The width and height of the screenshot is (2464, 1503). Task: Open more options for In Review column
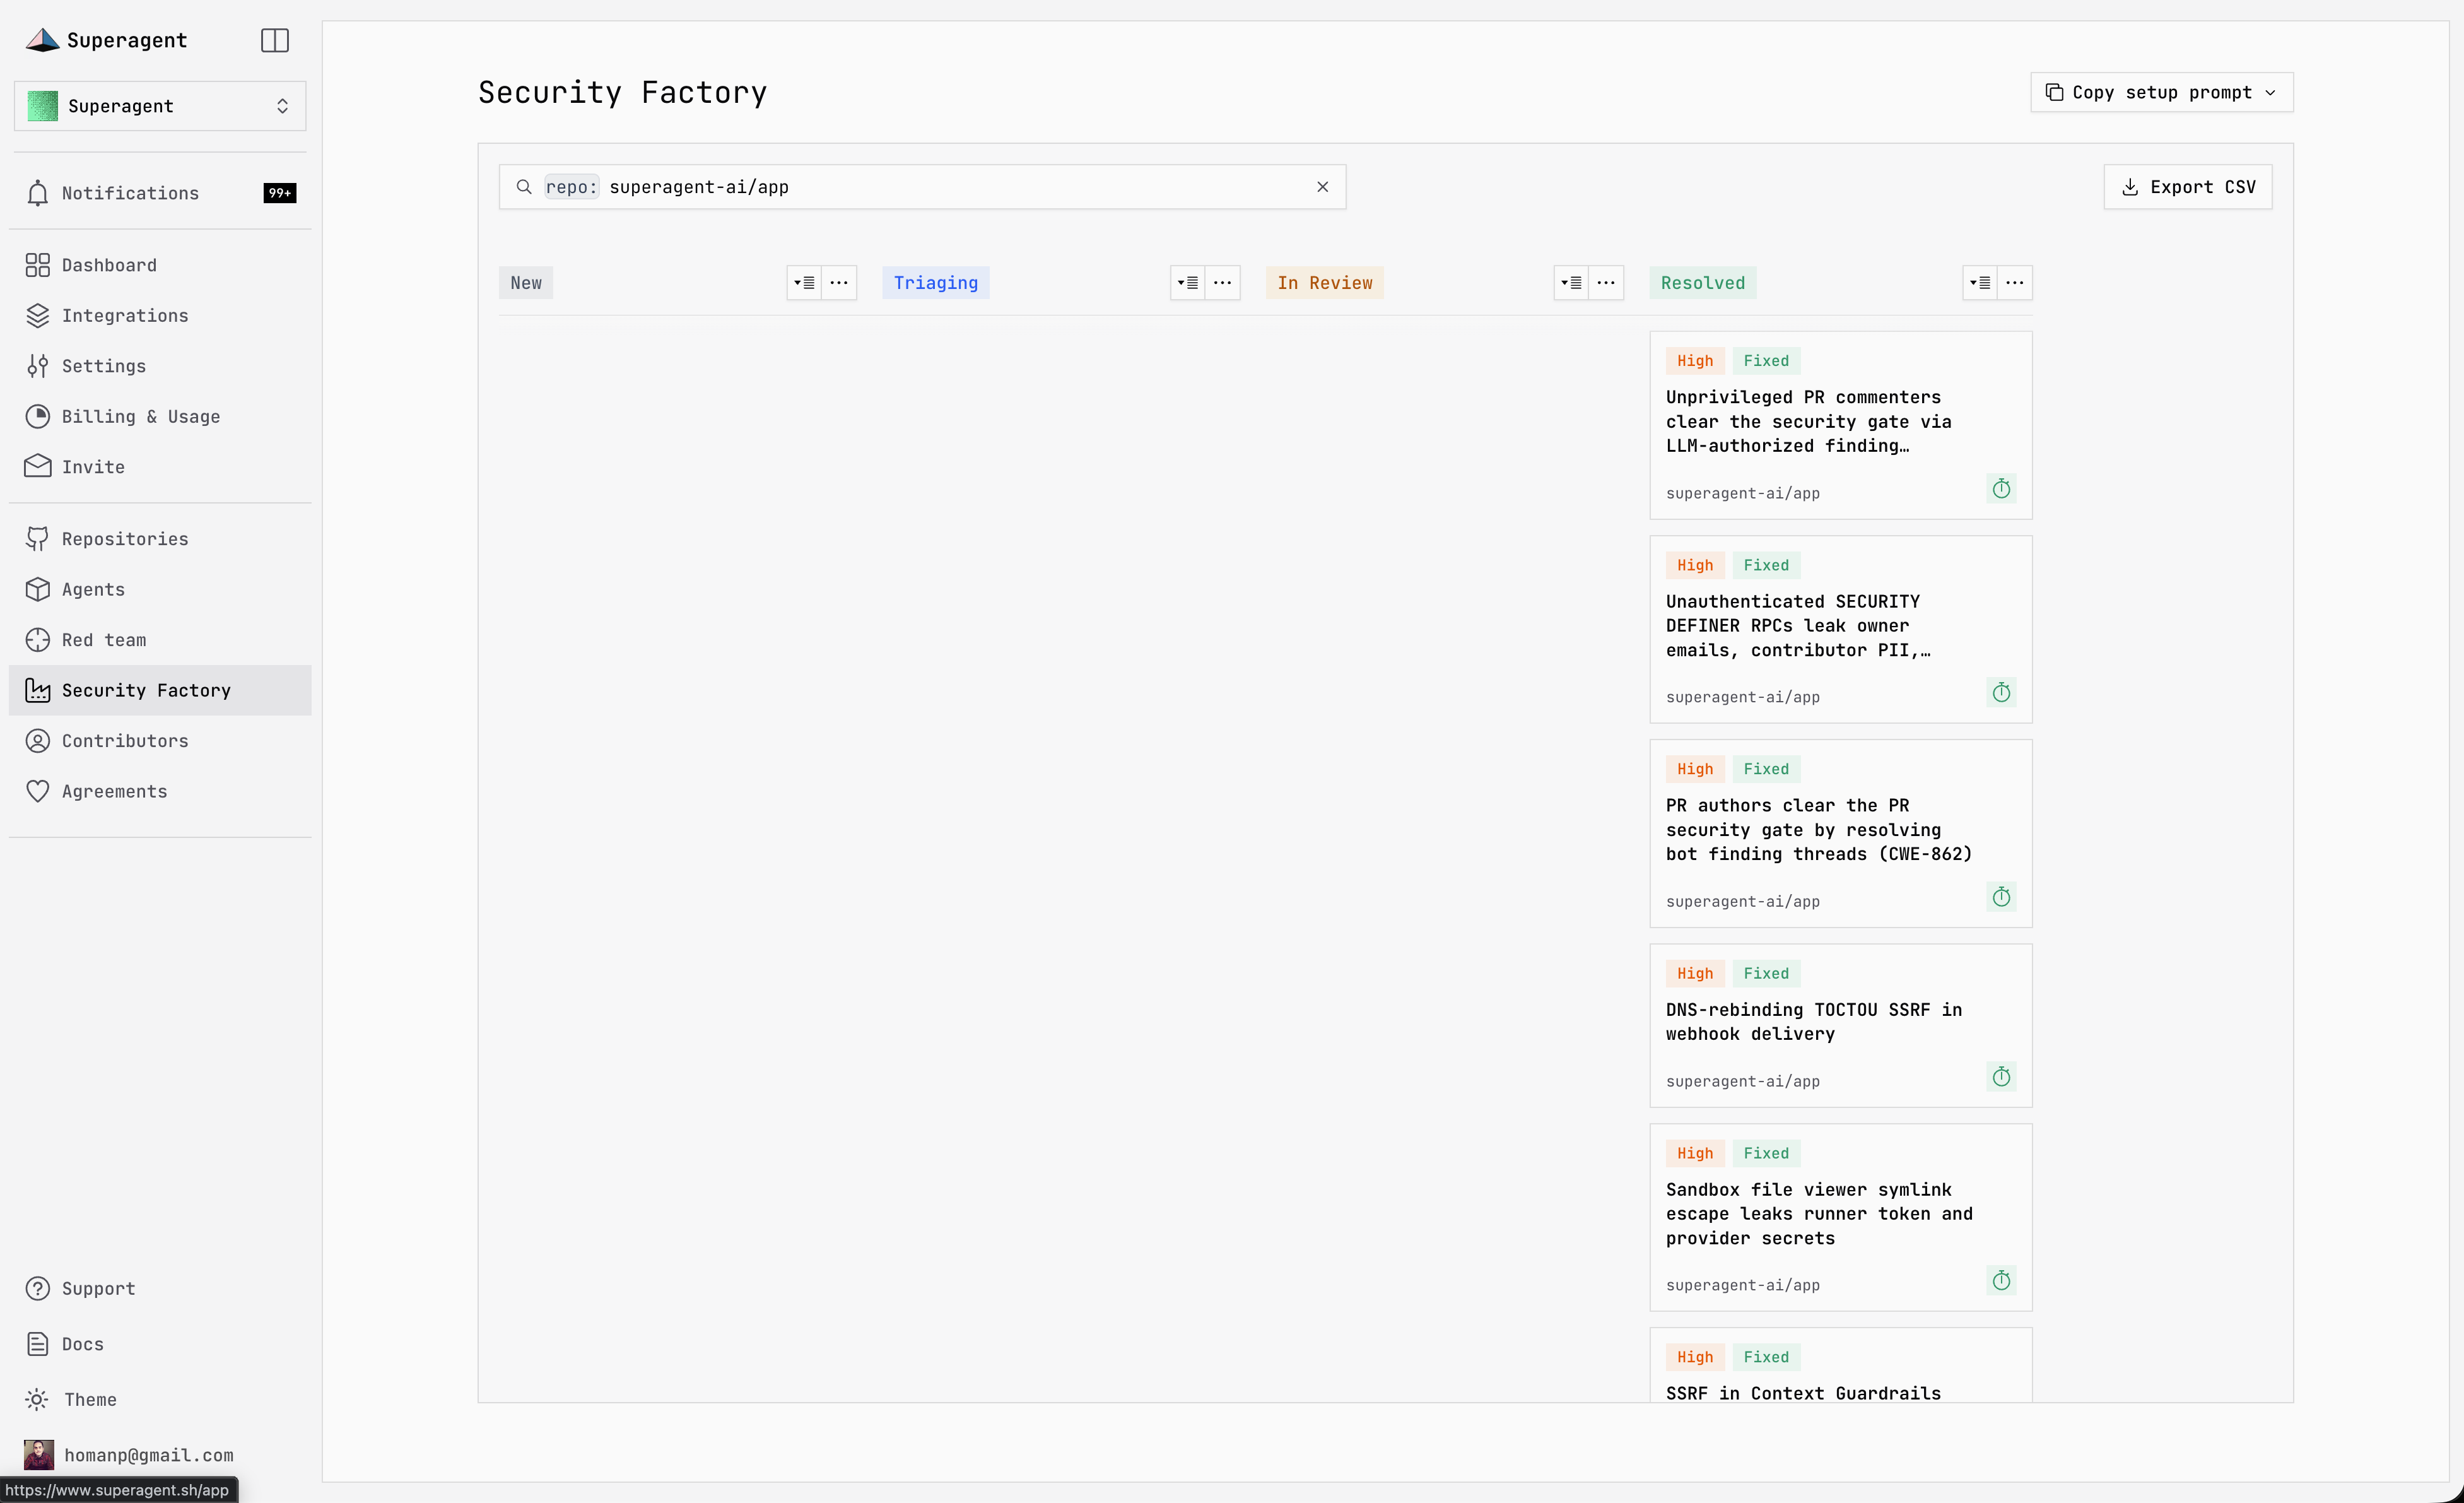click(1606, 283)
